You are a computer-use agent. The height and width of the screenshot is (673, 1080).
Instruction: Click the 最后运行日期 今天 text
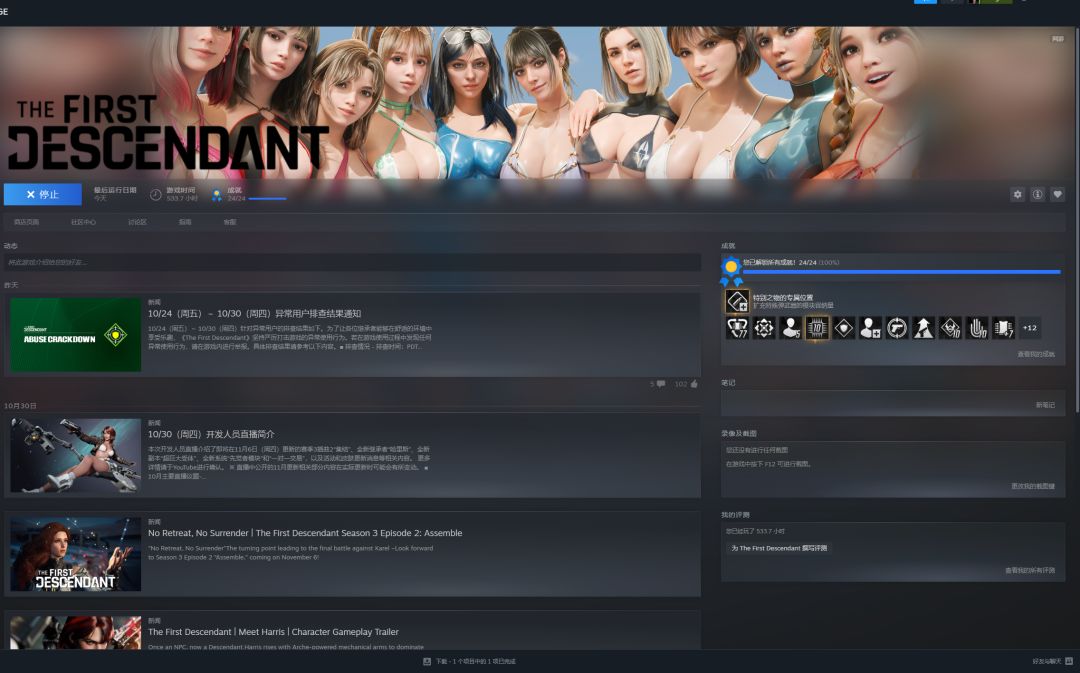pyautogui.click(x=115, y=194)
